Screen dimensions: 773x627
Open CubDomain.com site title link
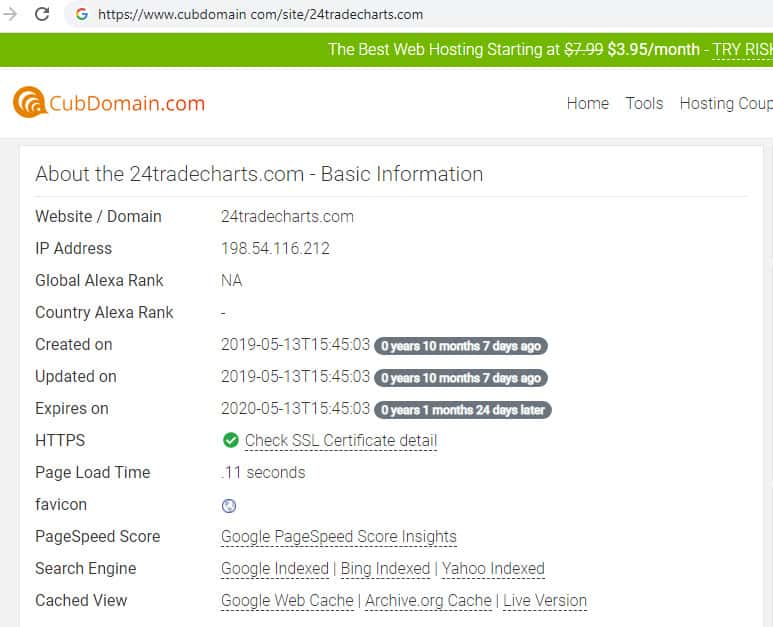tap(127, 103)
